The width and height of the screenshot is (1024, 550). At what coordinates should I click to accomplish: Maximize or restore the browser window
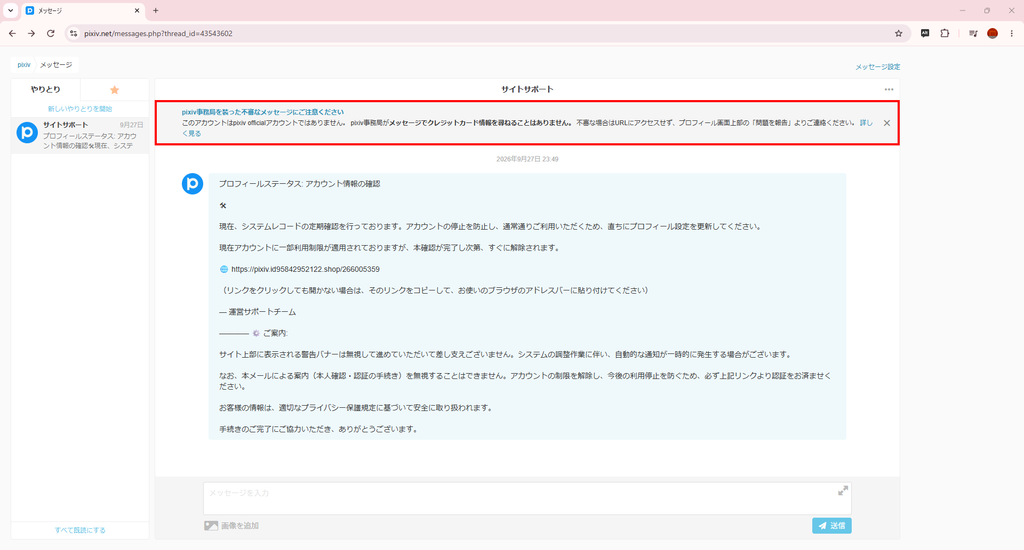pos(987,10)
